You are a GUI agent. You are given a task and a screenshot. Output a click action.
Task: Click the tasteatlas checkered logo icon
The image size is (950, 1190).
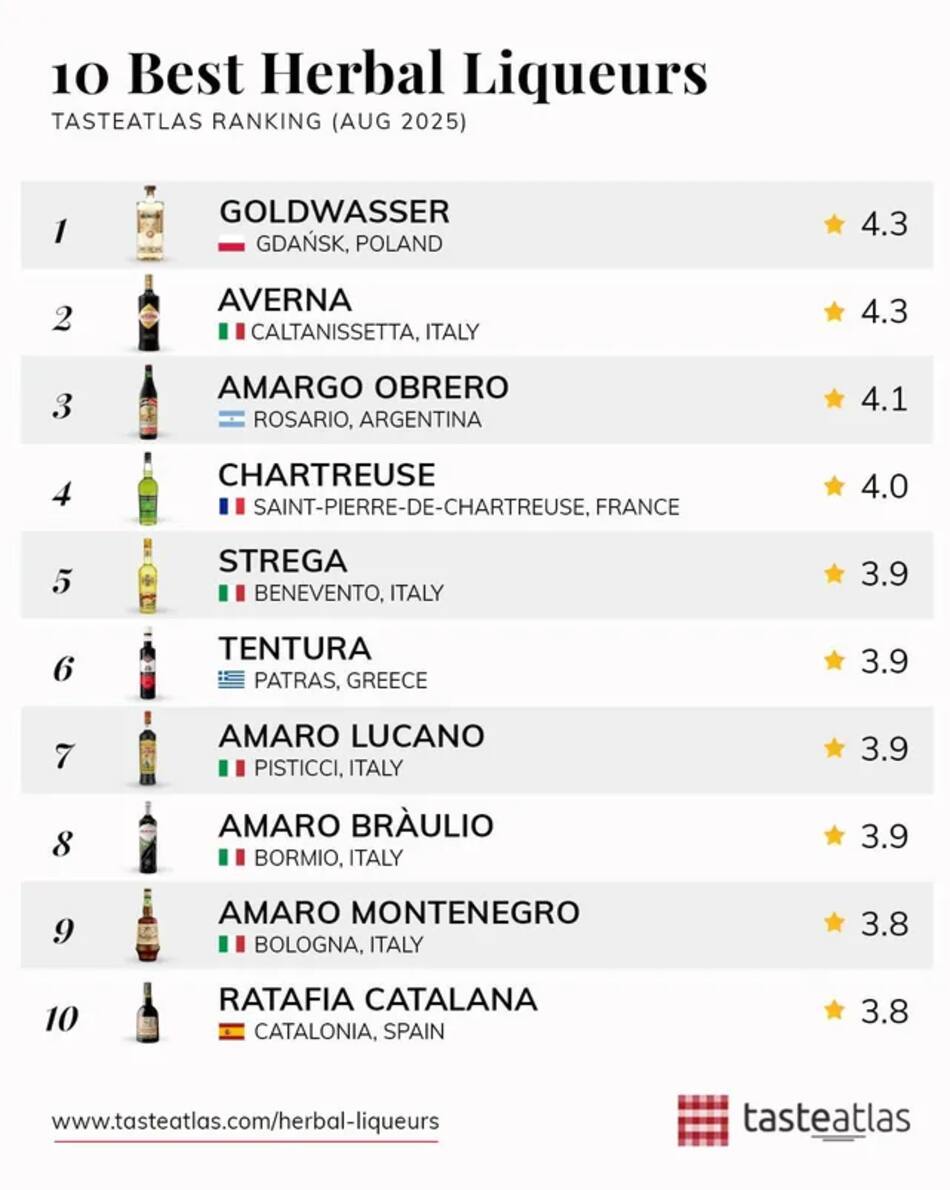(703, 1119)
